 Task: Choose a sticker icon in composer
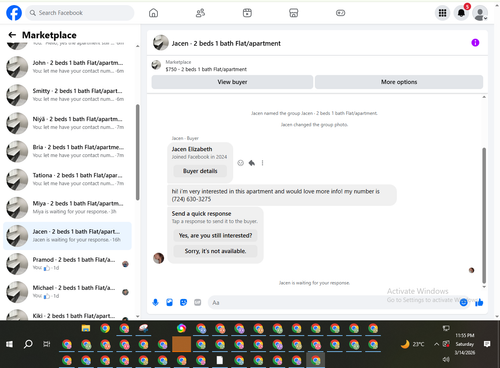183,302
